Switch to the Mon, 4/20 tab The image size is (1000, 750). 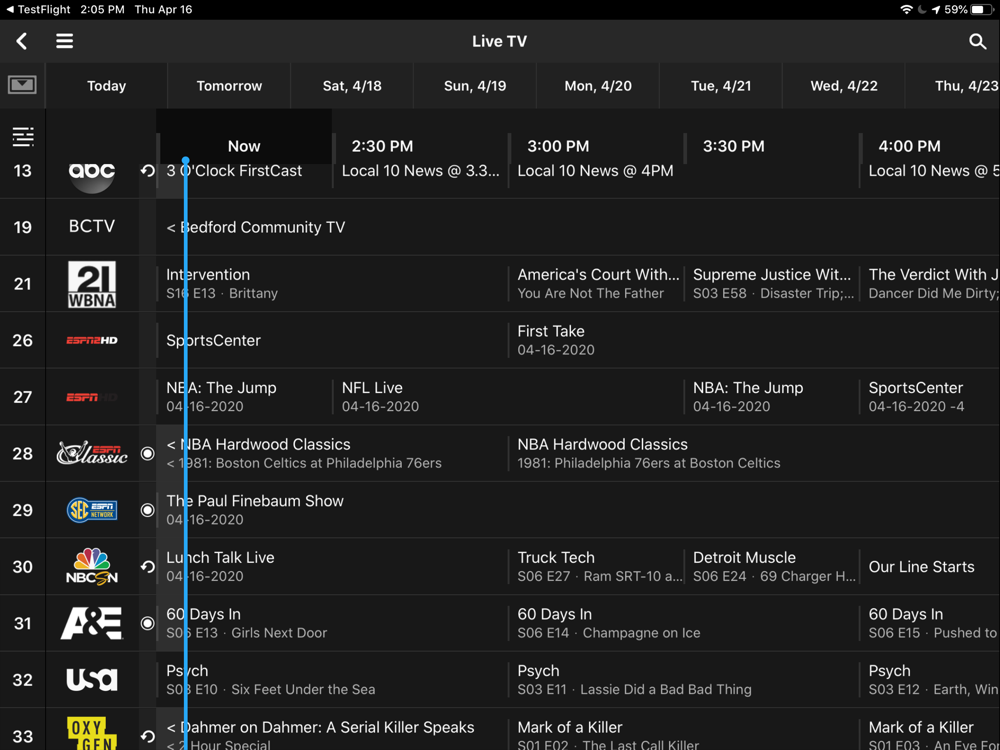(x=598, y=86)
